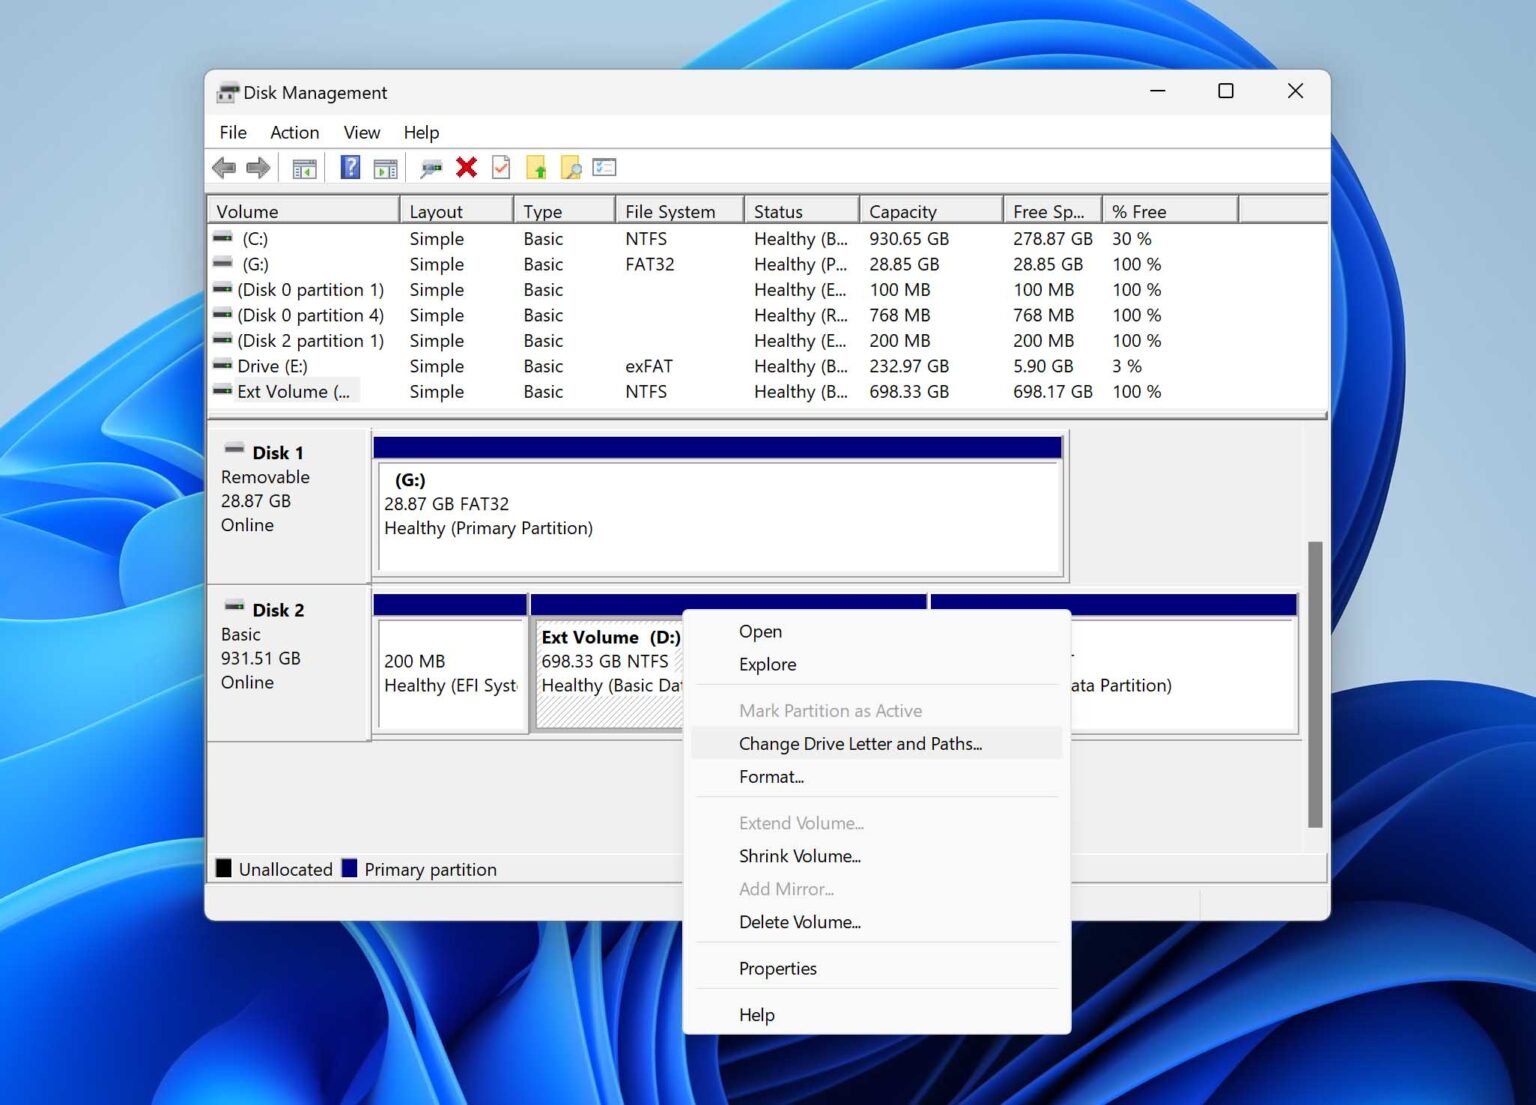Select Format… in context menu
The height and width of the screenshot is (1105, 1536).
pyautogui.click(x=877, y=777)
